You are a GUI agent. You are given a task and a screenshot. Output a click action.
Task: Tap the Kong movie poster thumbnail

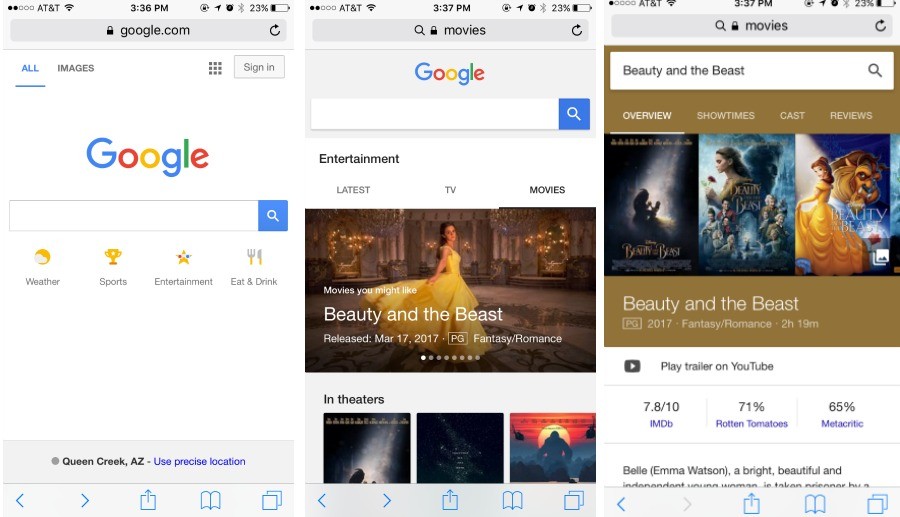[552, 448]
